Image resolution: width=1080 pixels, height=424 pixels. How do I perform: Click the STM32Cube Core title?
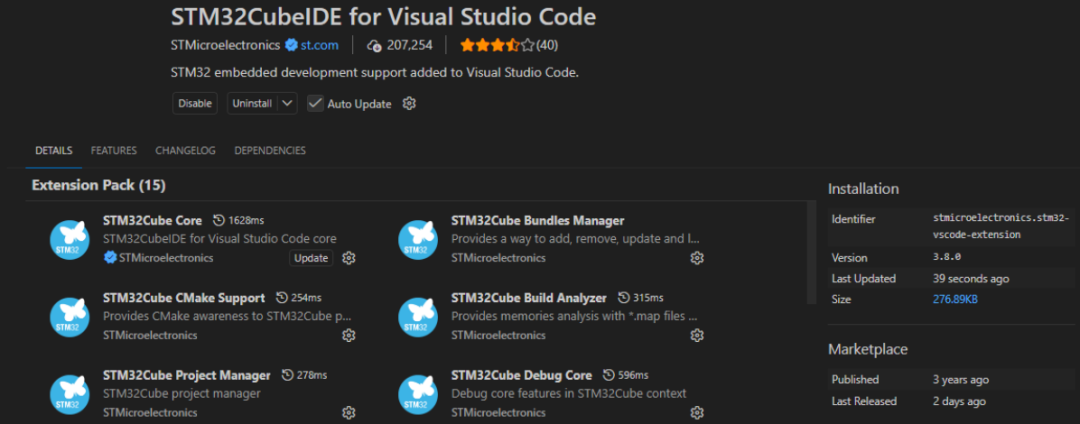pyautogui.click(x=152, y=220)
